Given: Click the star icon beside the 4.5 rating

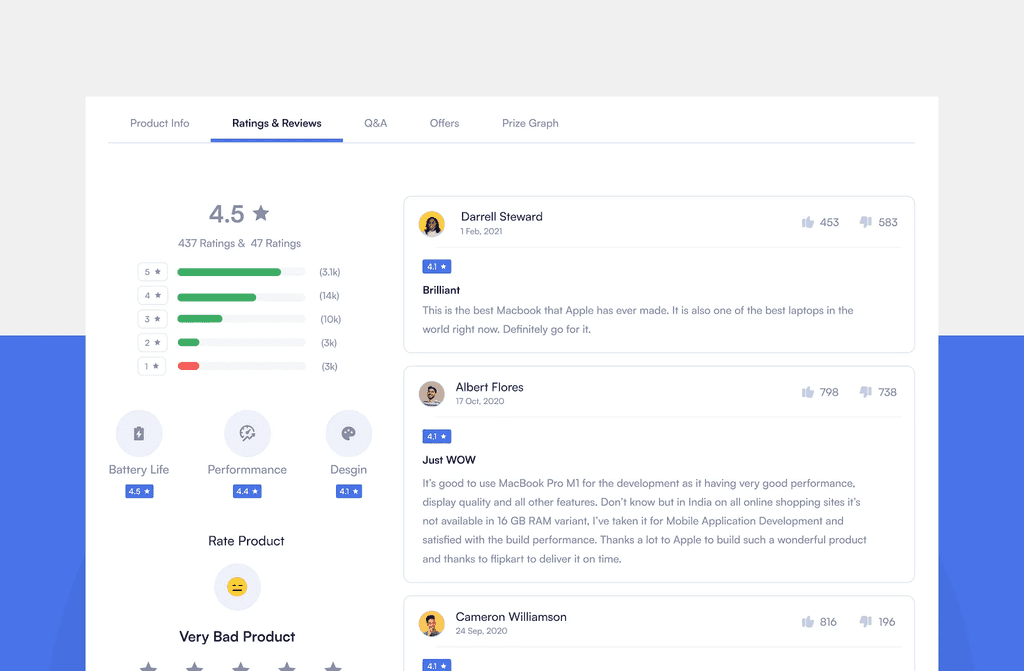Looking at the screenshot, I should pos(260,212).
